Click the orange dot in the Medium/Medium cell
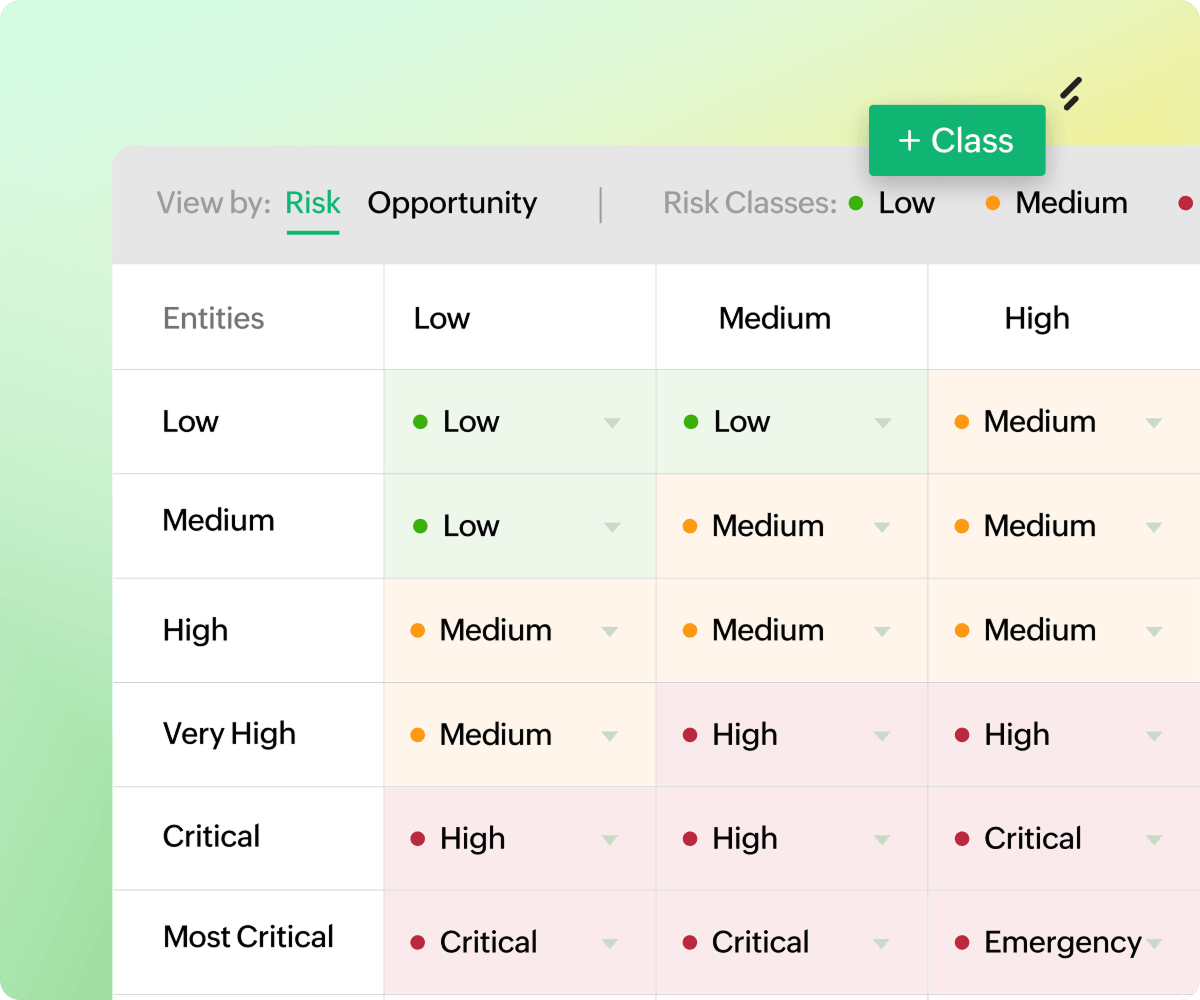This screenshot has width=1200, height=1000. tap(690, 526)
